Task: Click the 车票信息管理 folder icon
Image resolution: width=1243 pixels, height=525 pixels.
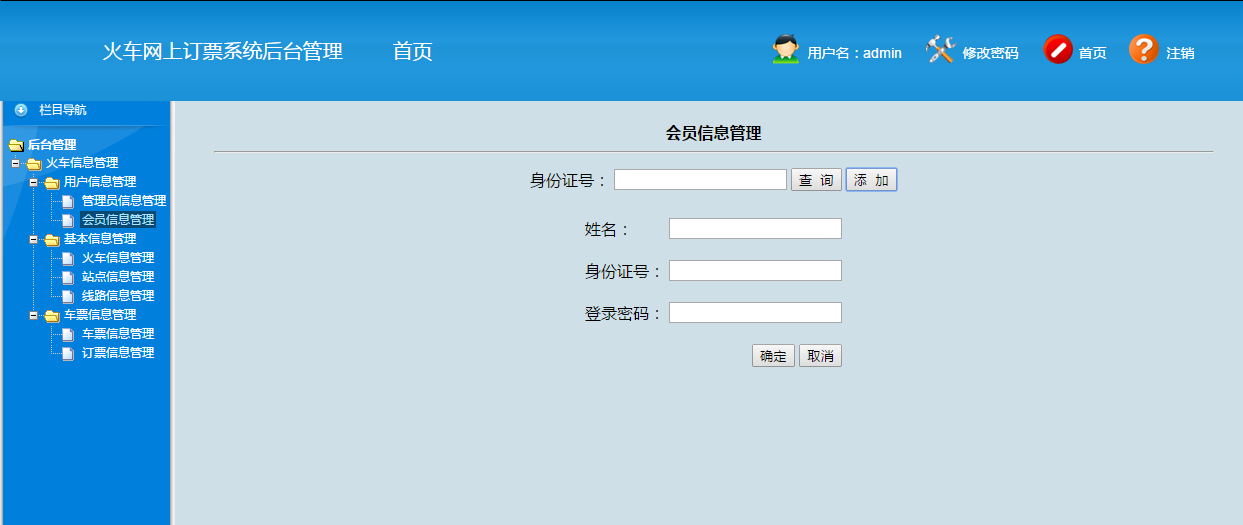Action: tap(52, 315)
